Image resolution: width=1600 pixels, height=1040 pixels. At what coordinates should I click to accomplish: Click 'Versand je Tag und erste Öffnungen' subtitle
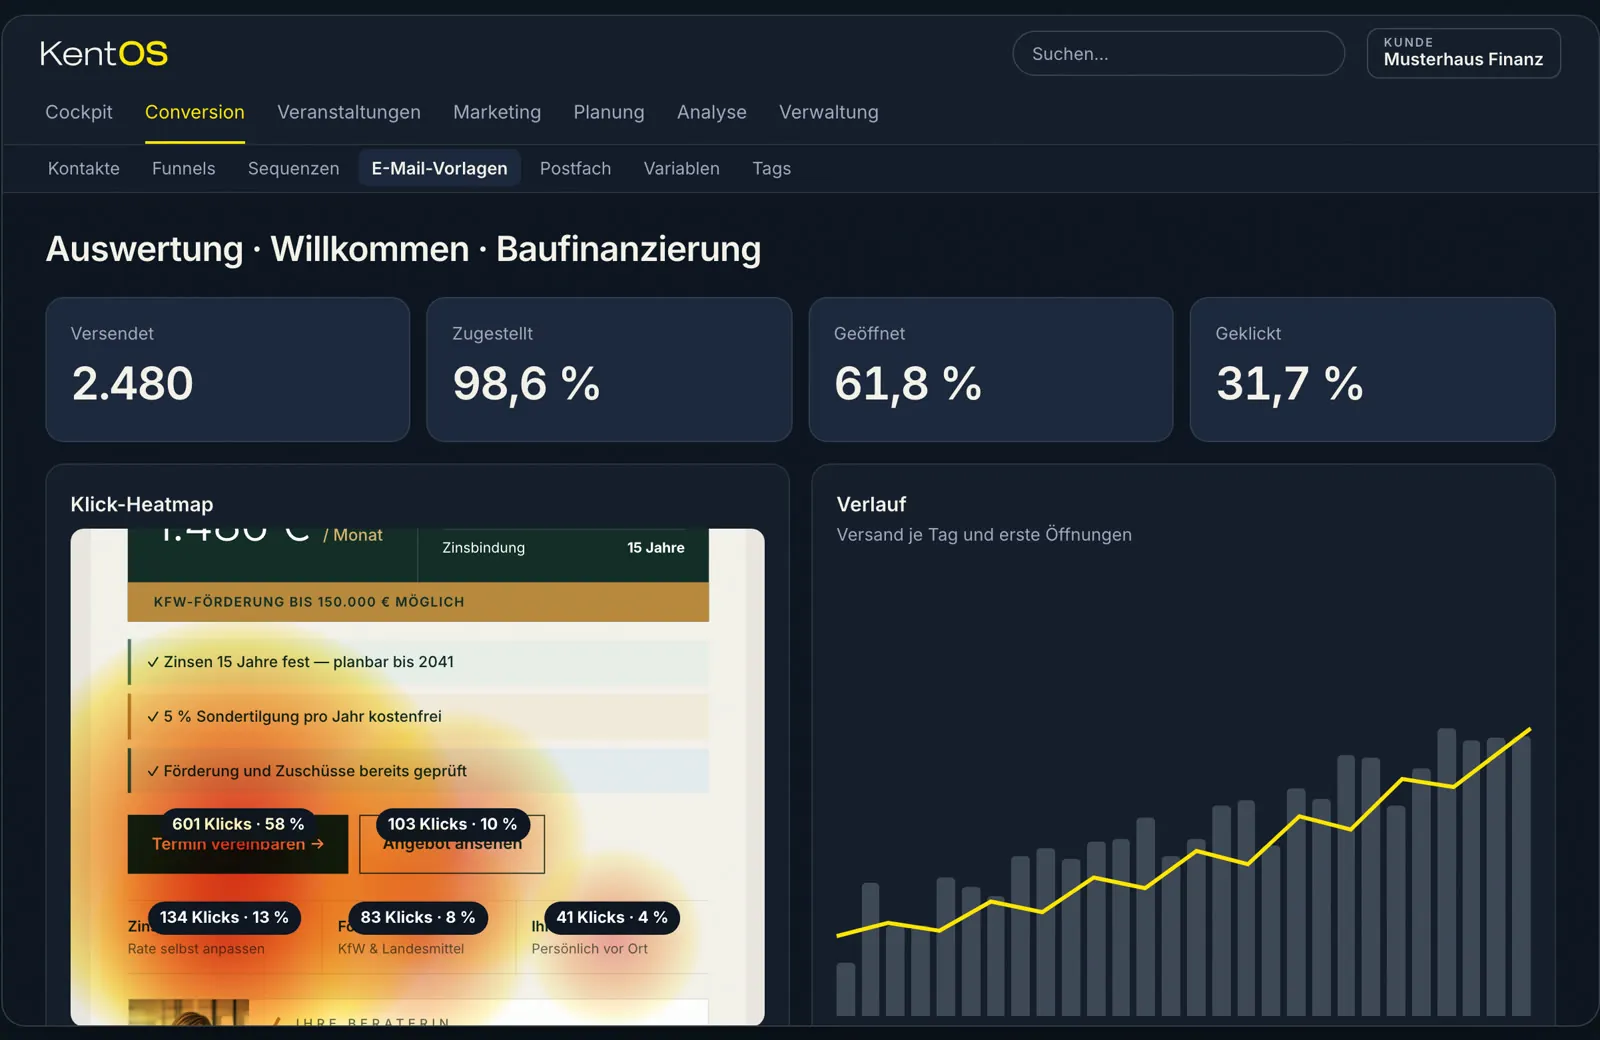tap(984, 535)
